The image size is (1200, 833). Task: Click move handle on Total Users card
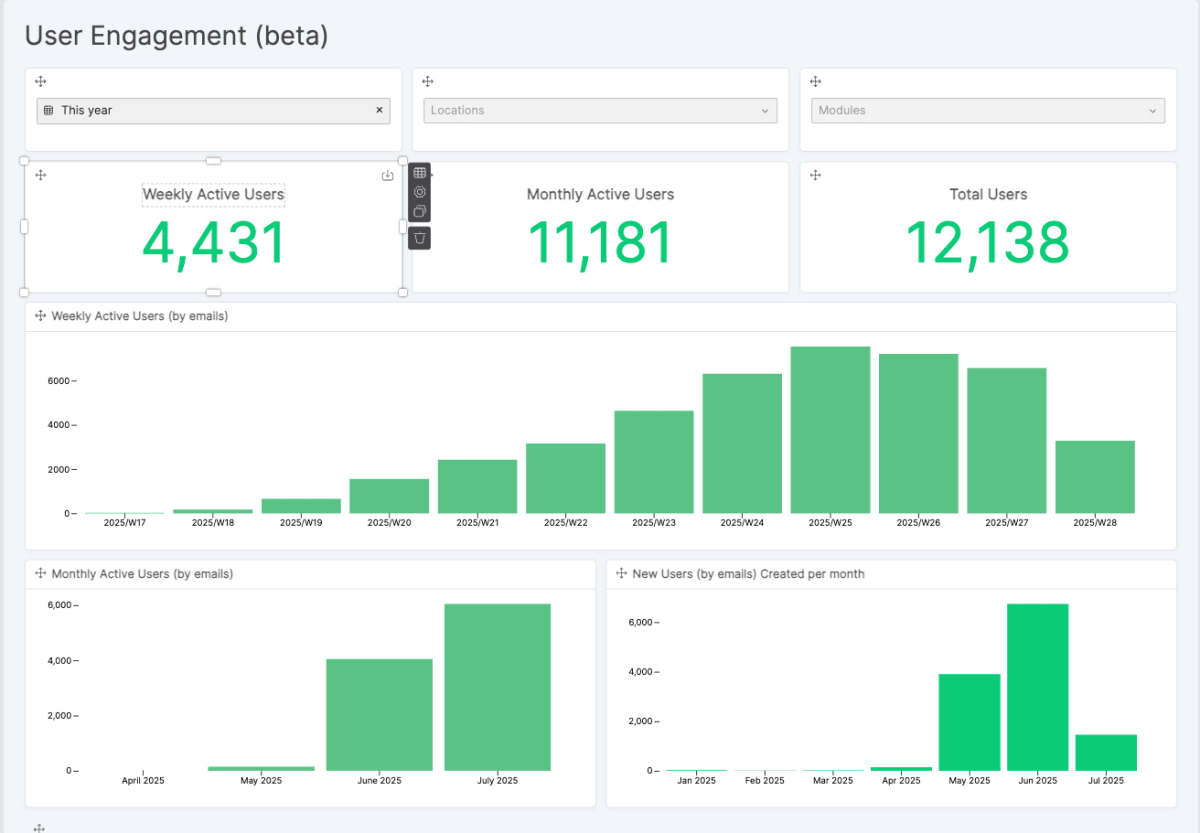[x=815, y=175]
